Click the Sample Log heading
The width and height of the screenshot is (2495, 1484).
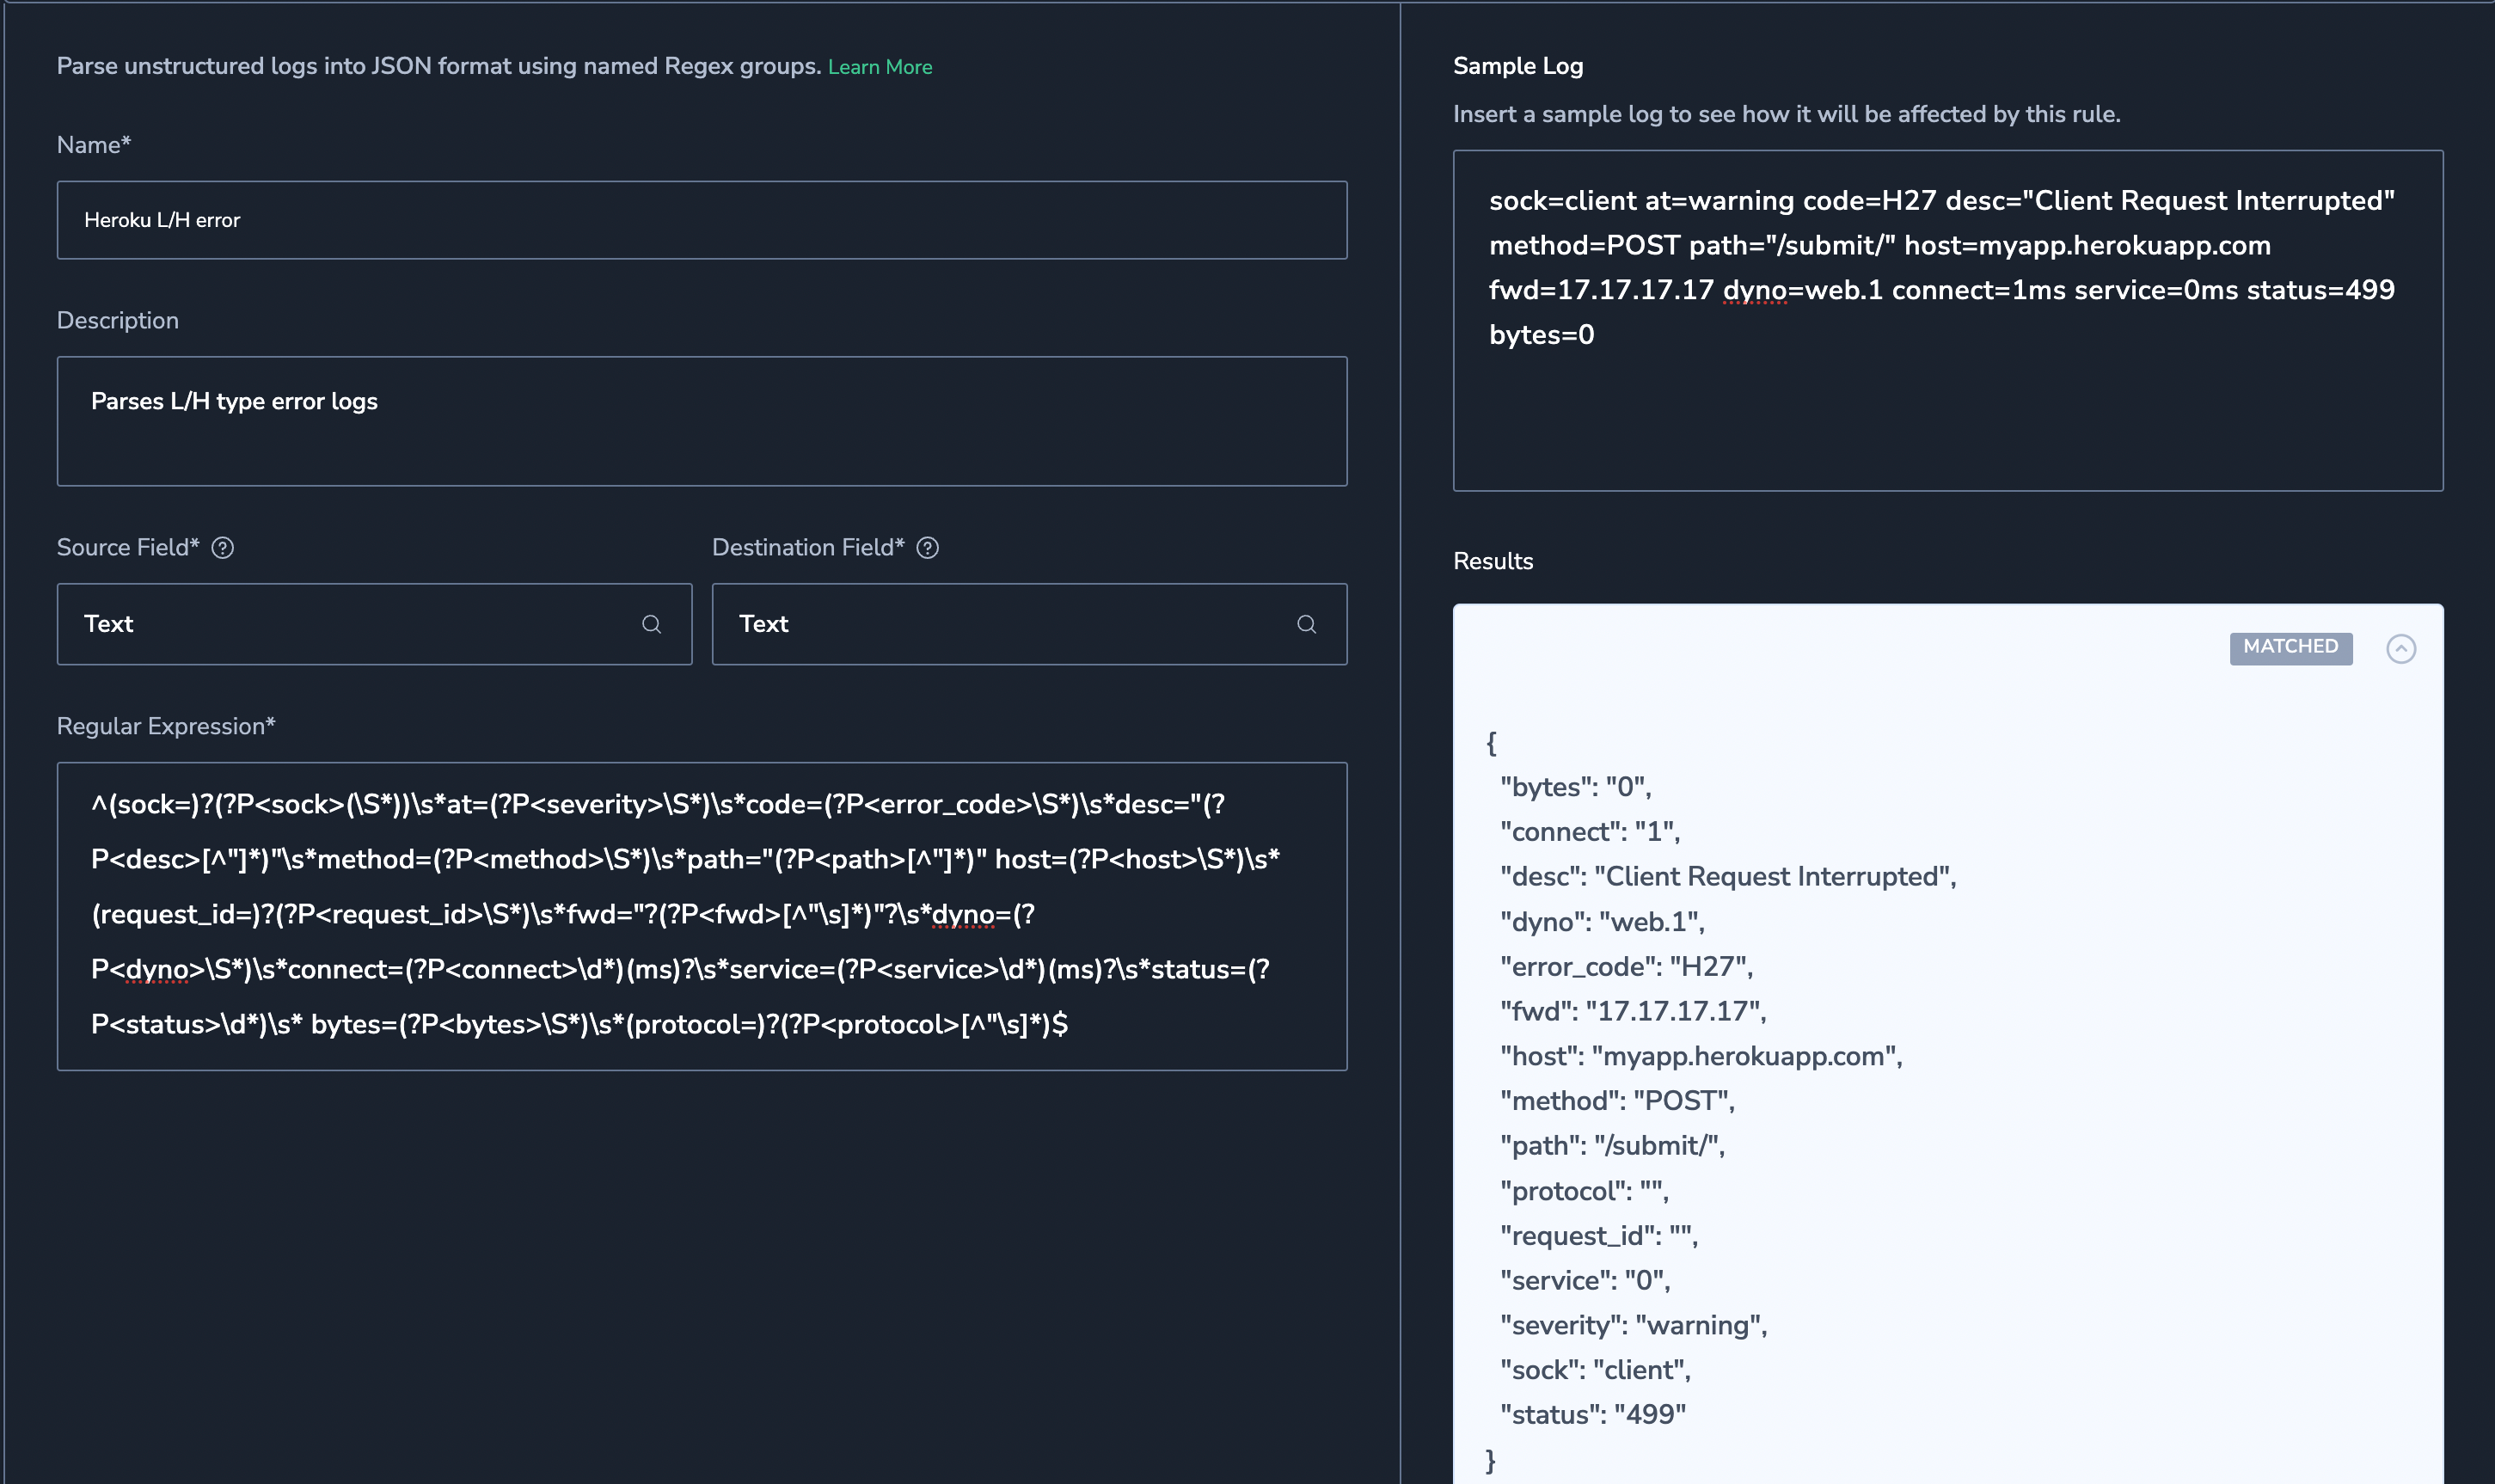tap(1517, 66)
